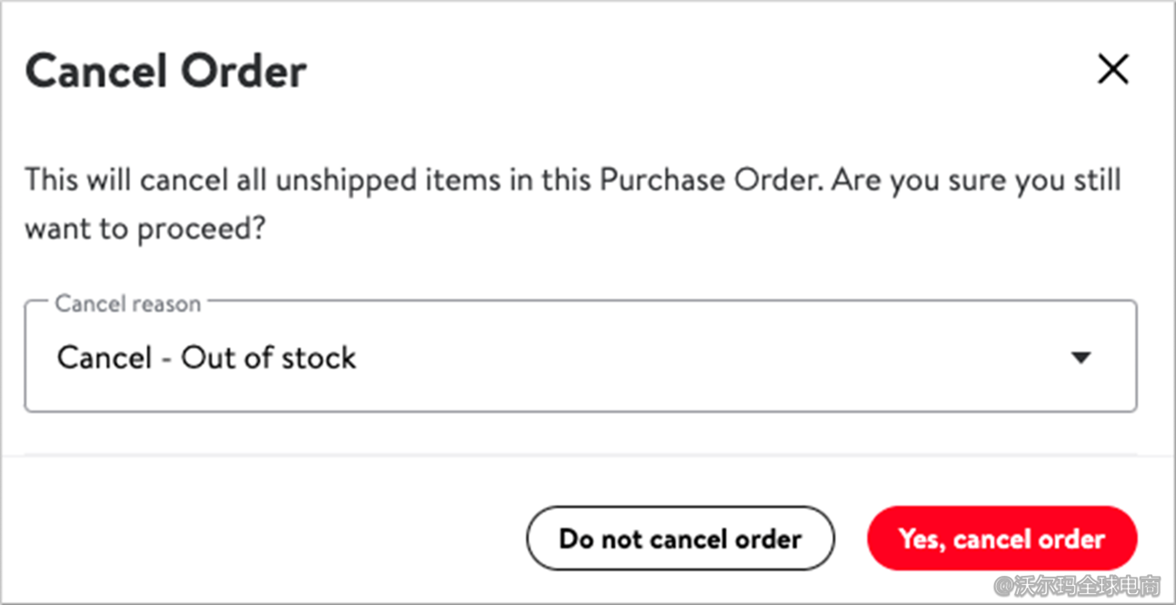Open the Cancel reason combo box
This screenshot has width=1176, height=605.
click(580, 357)
